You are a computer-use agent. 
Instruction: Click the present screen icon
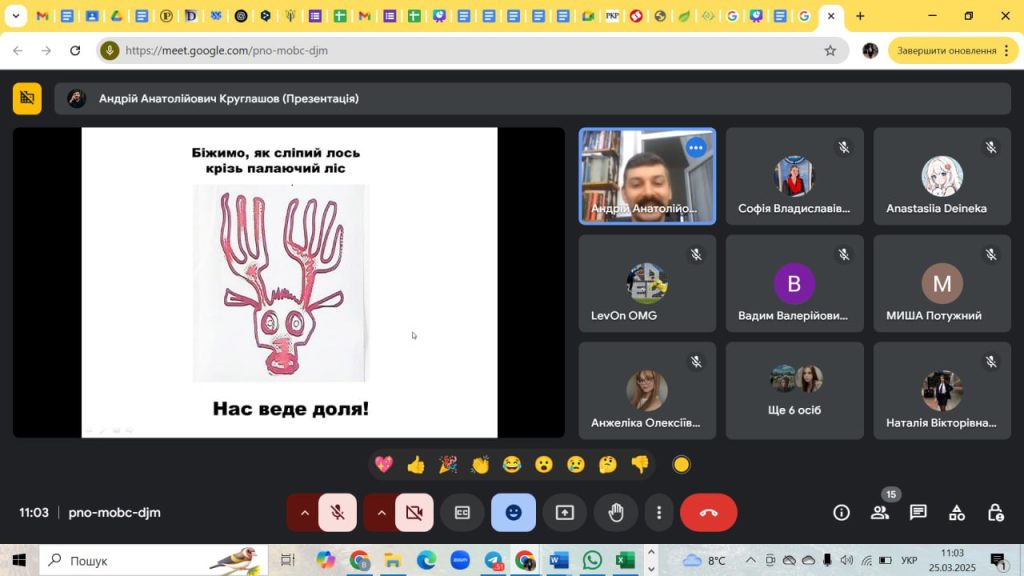[x=565, y=513]
